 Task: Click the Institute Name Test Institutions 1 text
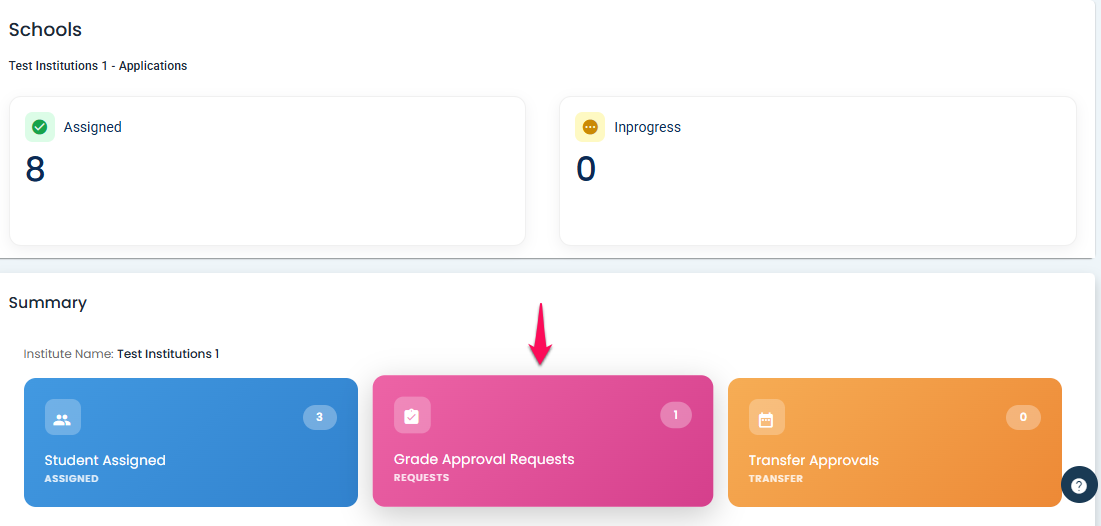(121, 354)
